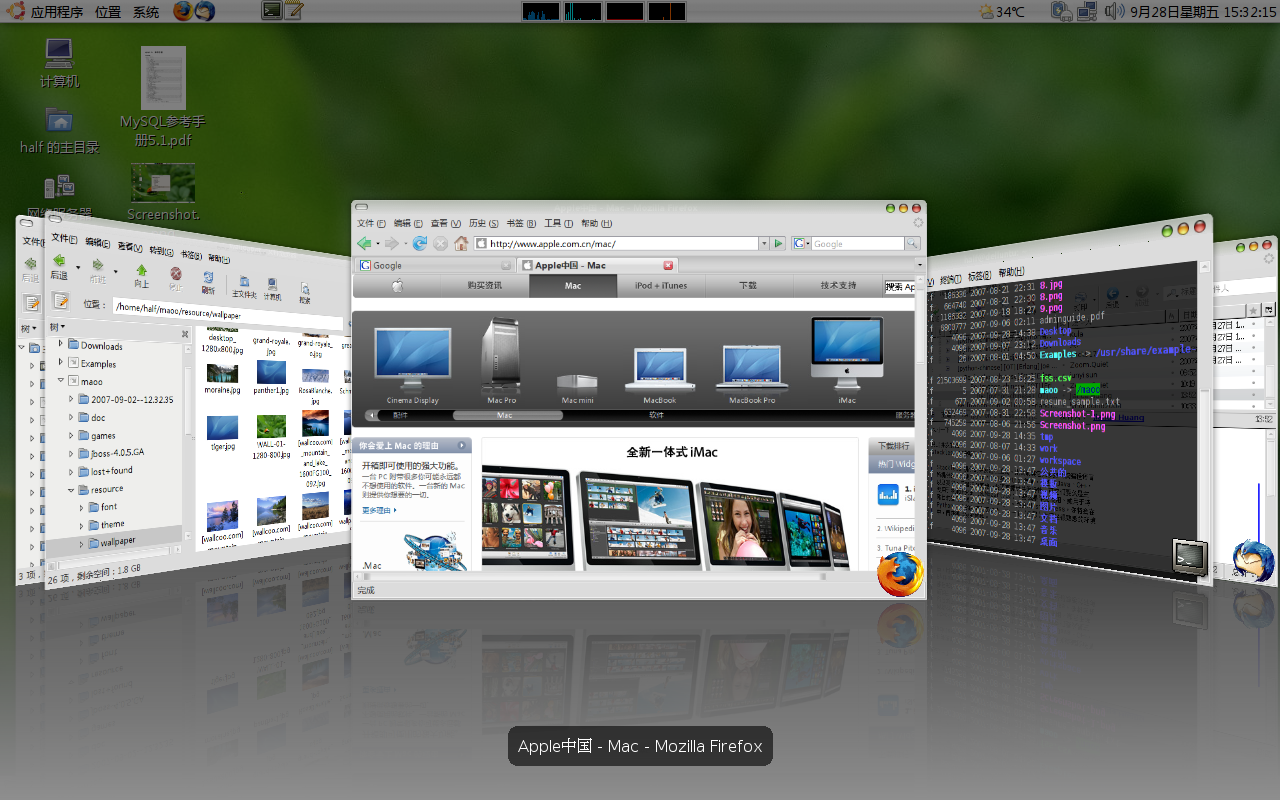Image resolution: width=1280 pixels, height=800 pixels.
Task: Follow the 更多理由 link
Action: point(379,510)
